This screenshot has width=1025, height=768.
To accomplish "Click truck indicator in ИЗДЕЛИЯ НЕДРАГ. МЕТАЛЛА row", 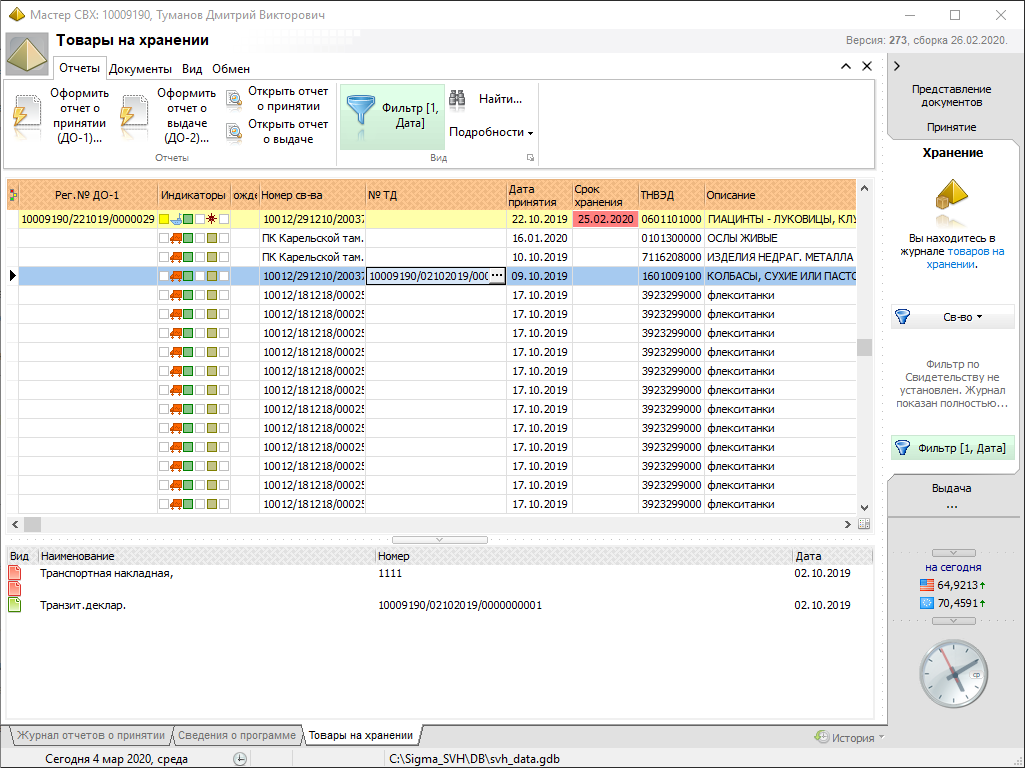I will 176,258.
